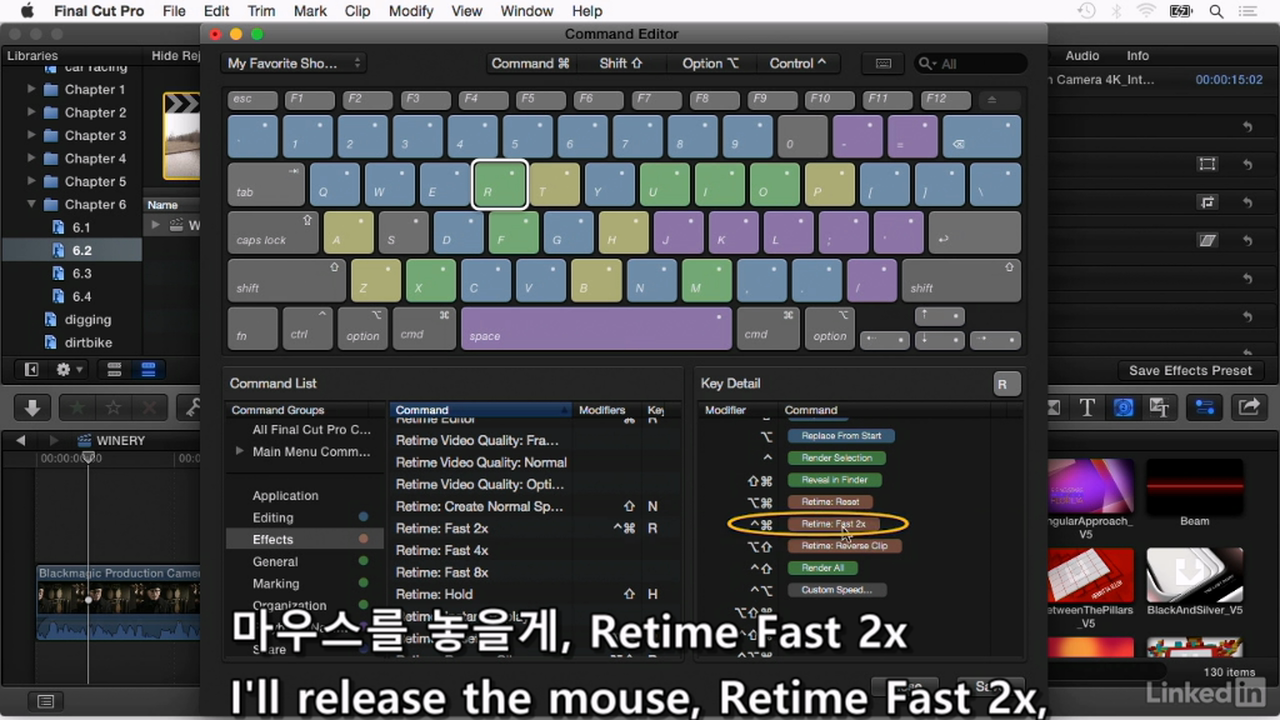This screenshot has width=1280, height=720.
Task: Click the Render Selection command pill
Action: [x=837, y=458]
